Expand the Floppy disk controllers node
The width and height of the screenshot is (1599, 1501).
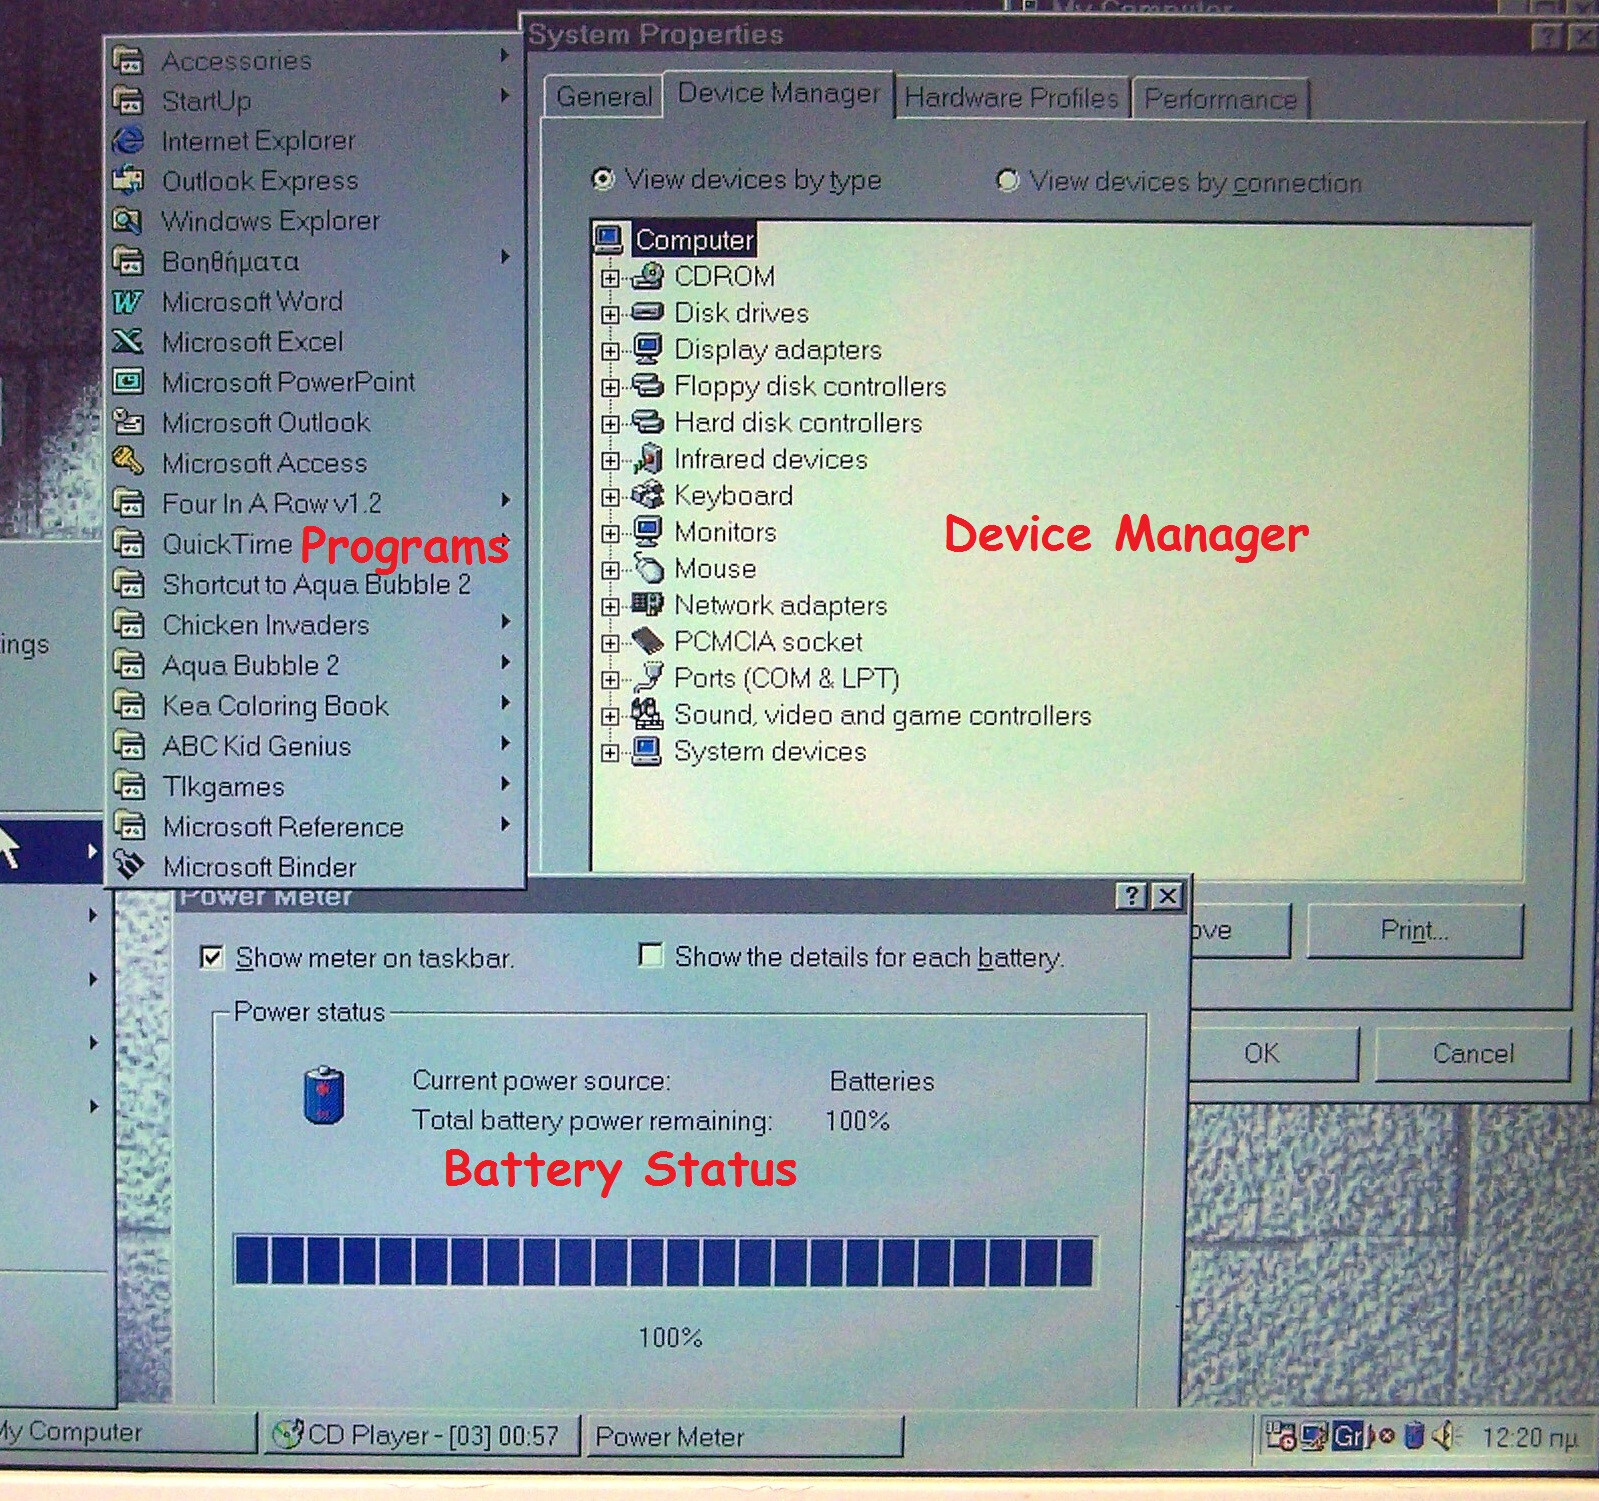[x=610, y=387]
